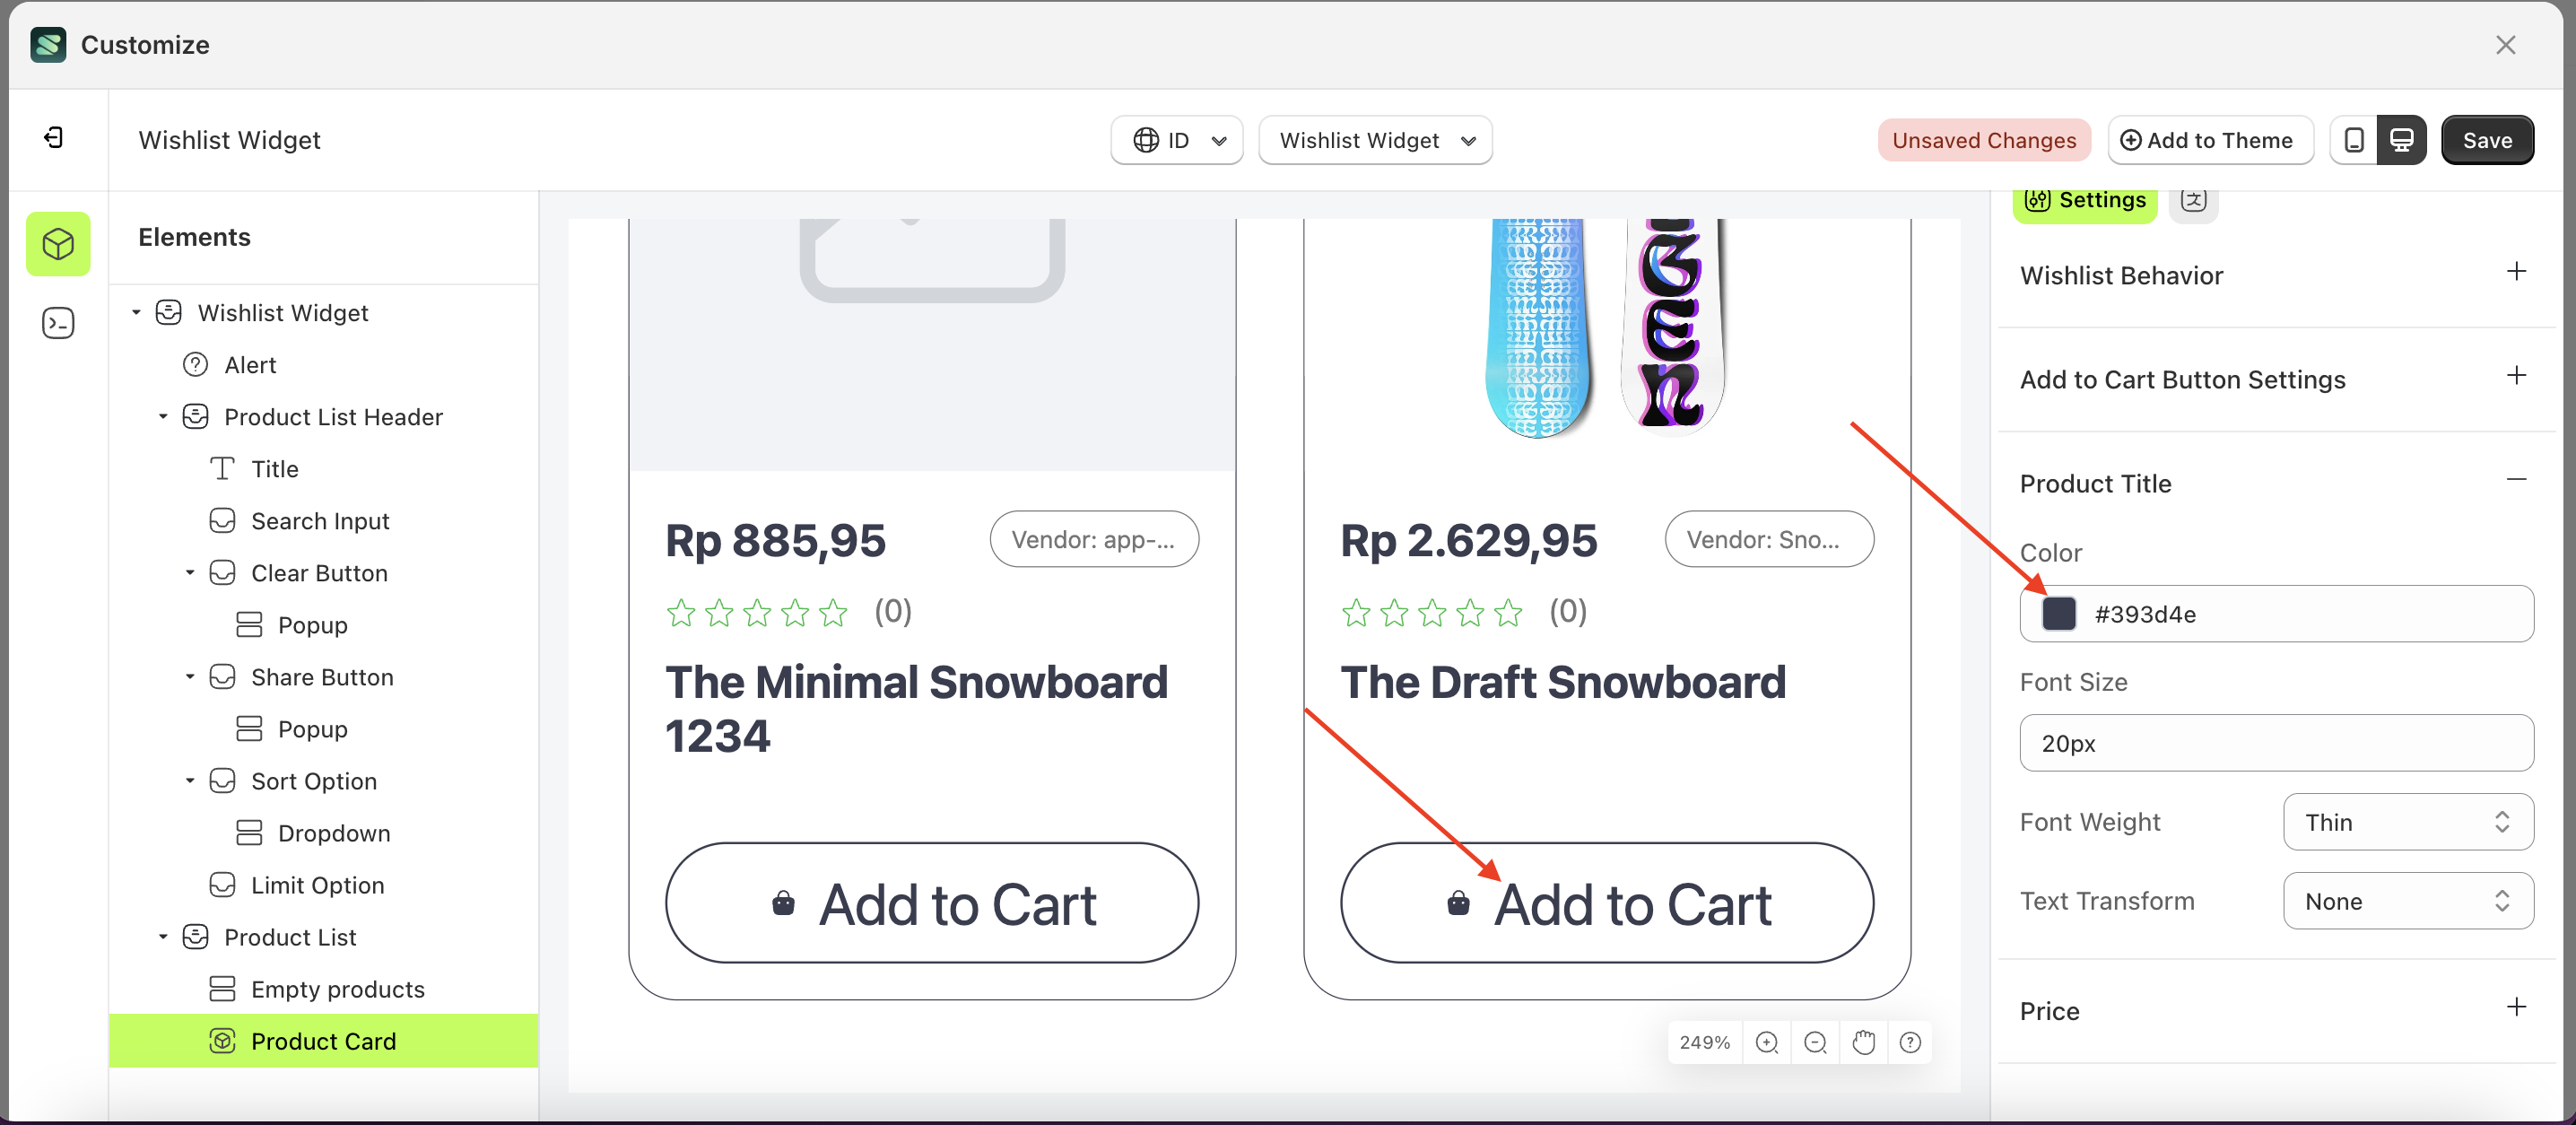Select the Elements cube icon in left sidebar
This screenshot has width=2576, height=1125.
pyautogui.click(x=58, y=243)
